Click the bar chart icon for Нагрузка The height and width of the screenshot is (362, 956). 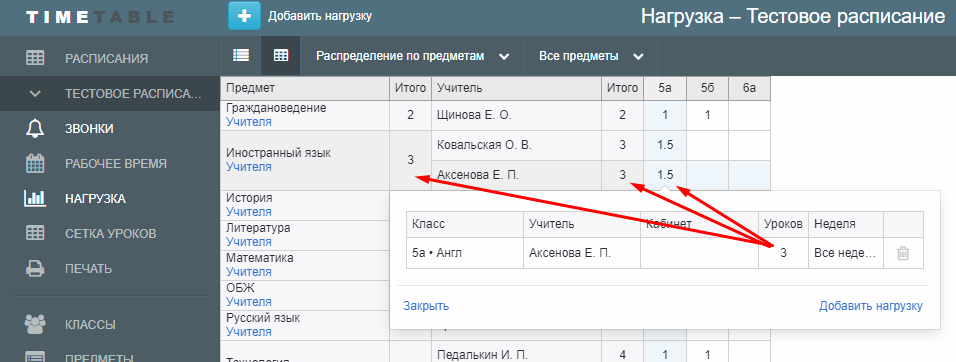pos(35,198)
